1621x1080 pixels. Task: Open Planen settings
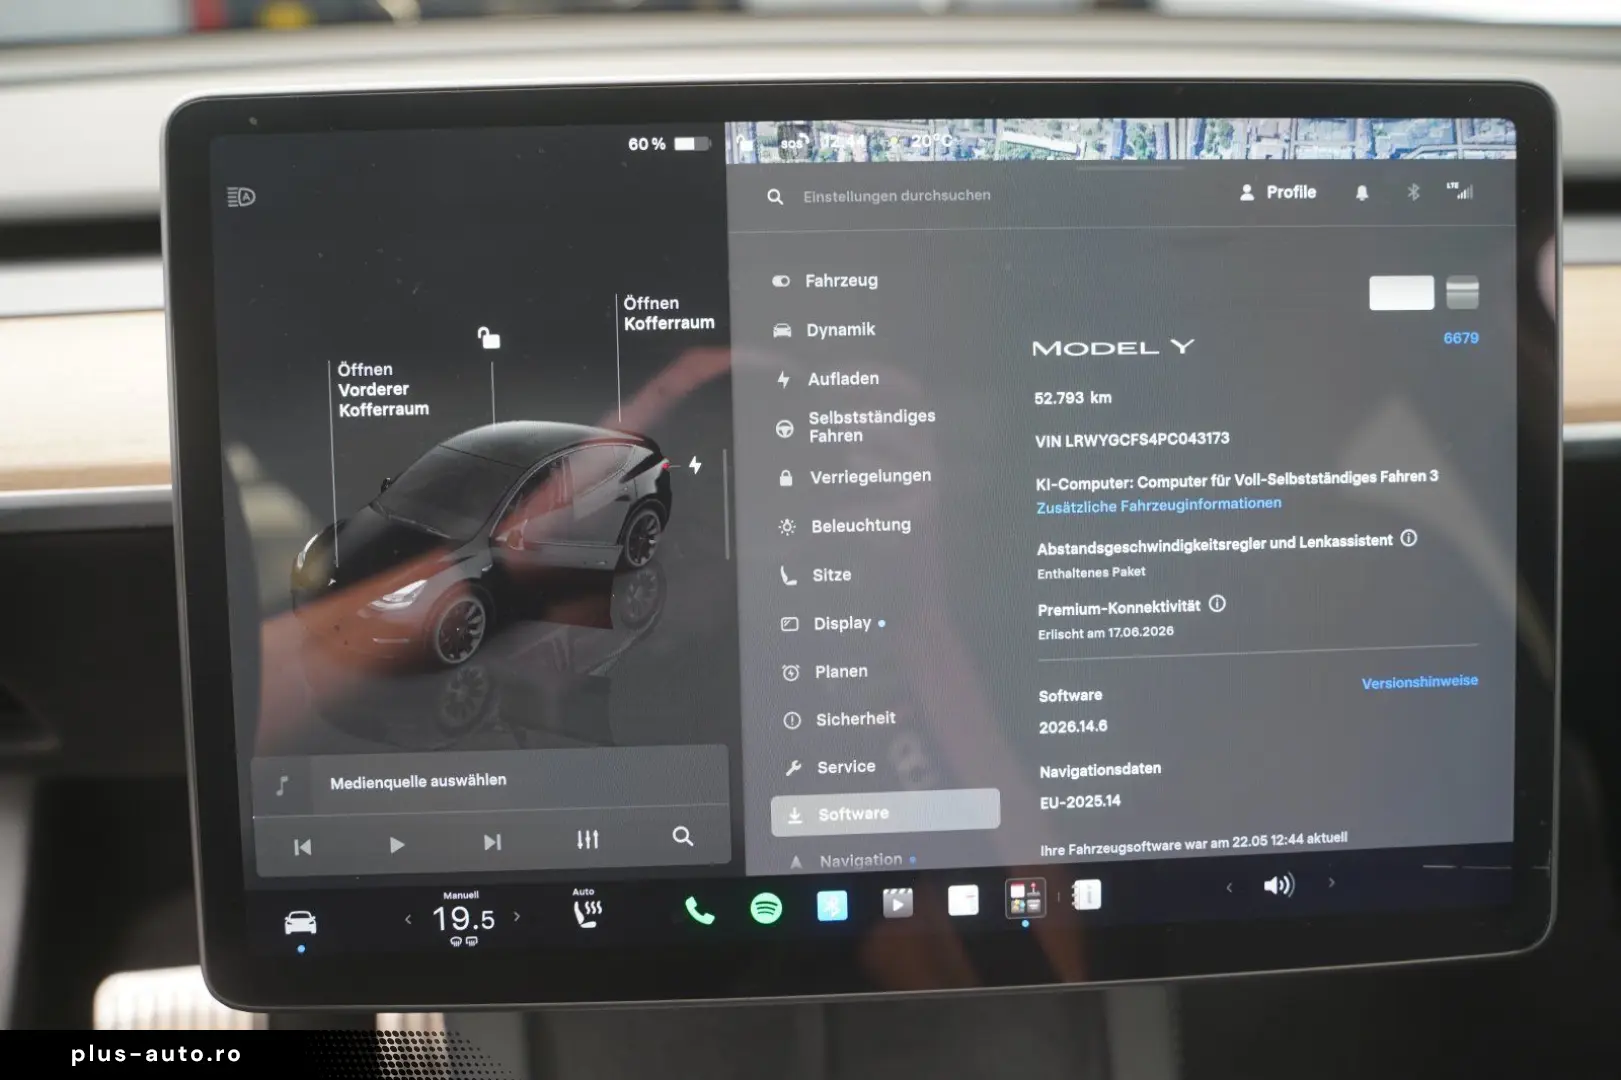click(x=825, y=672)
